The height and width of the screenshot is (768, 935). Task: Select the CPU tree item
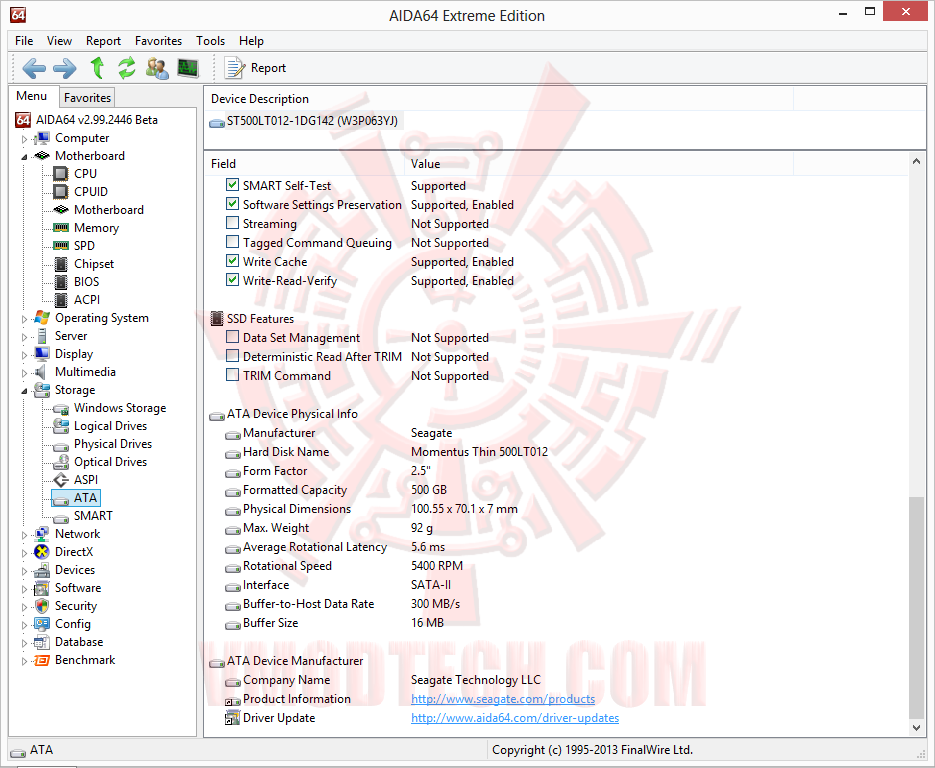85,174
